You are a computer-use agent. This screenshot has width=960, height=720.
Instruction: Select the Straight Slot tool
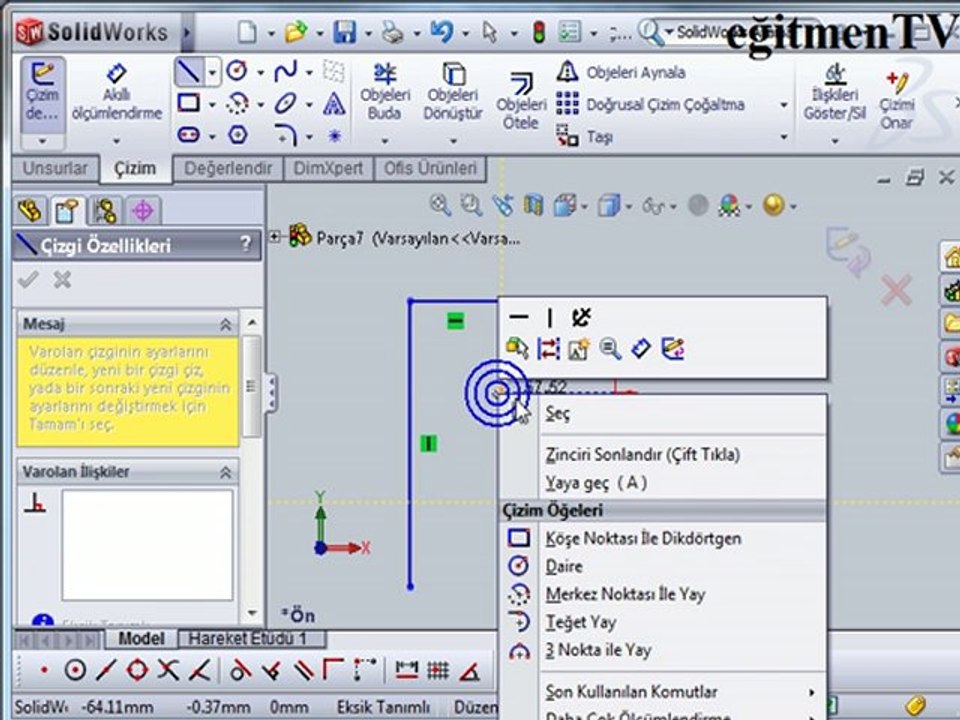(x=189, y=134)
